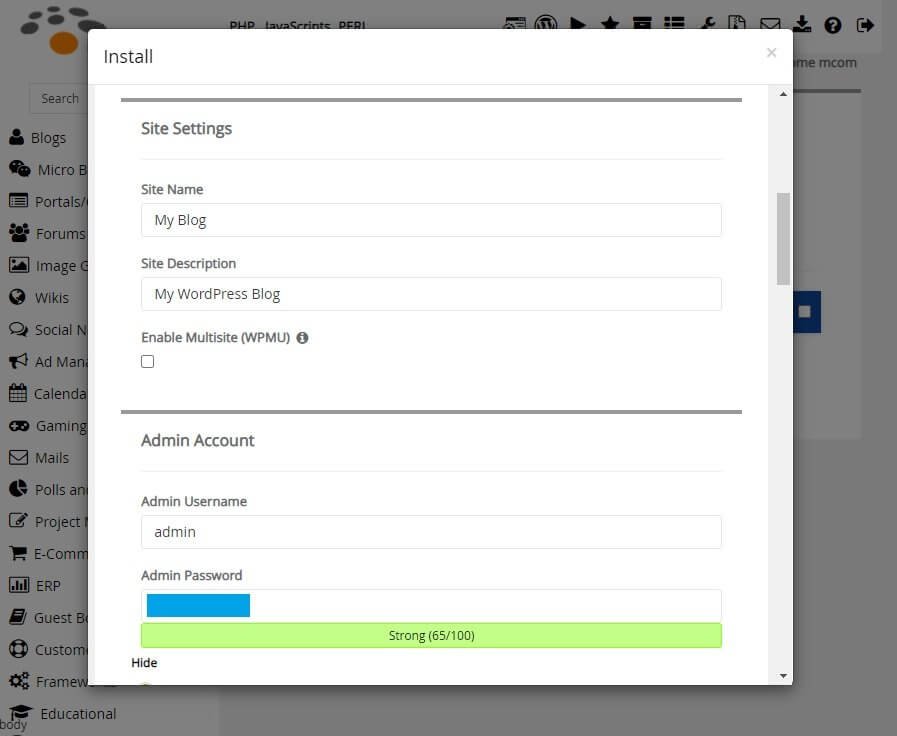Click the control panel icon left of WordPress icon

coord(514,25)
